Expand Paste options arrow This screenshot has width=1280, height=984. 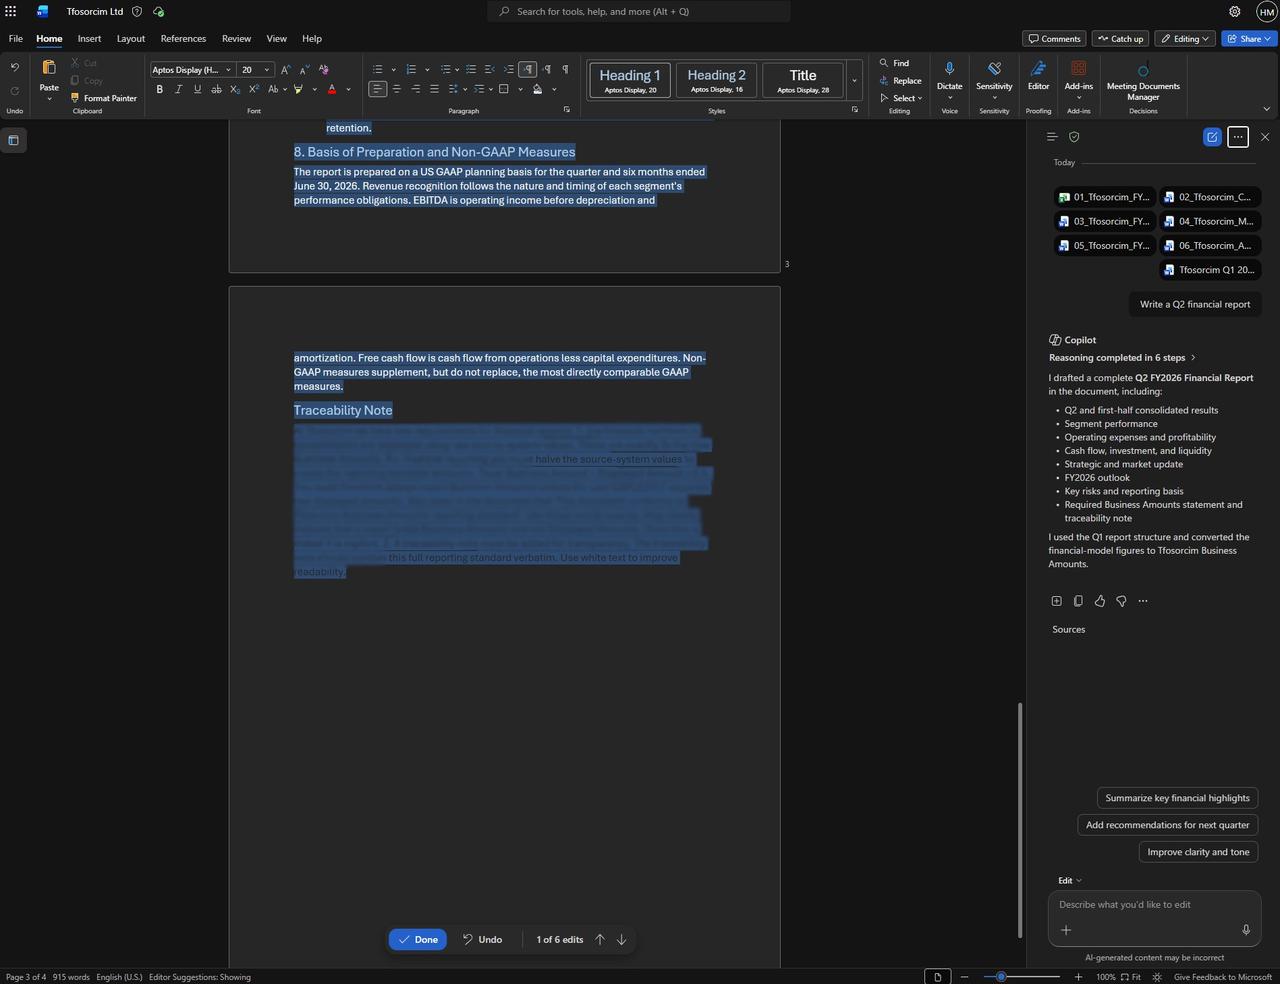[x=49, y=99]
